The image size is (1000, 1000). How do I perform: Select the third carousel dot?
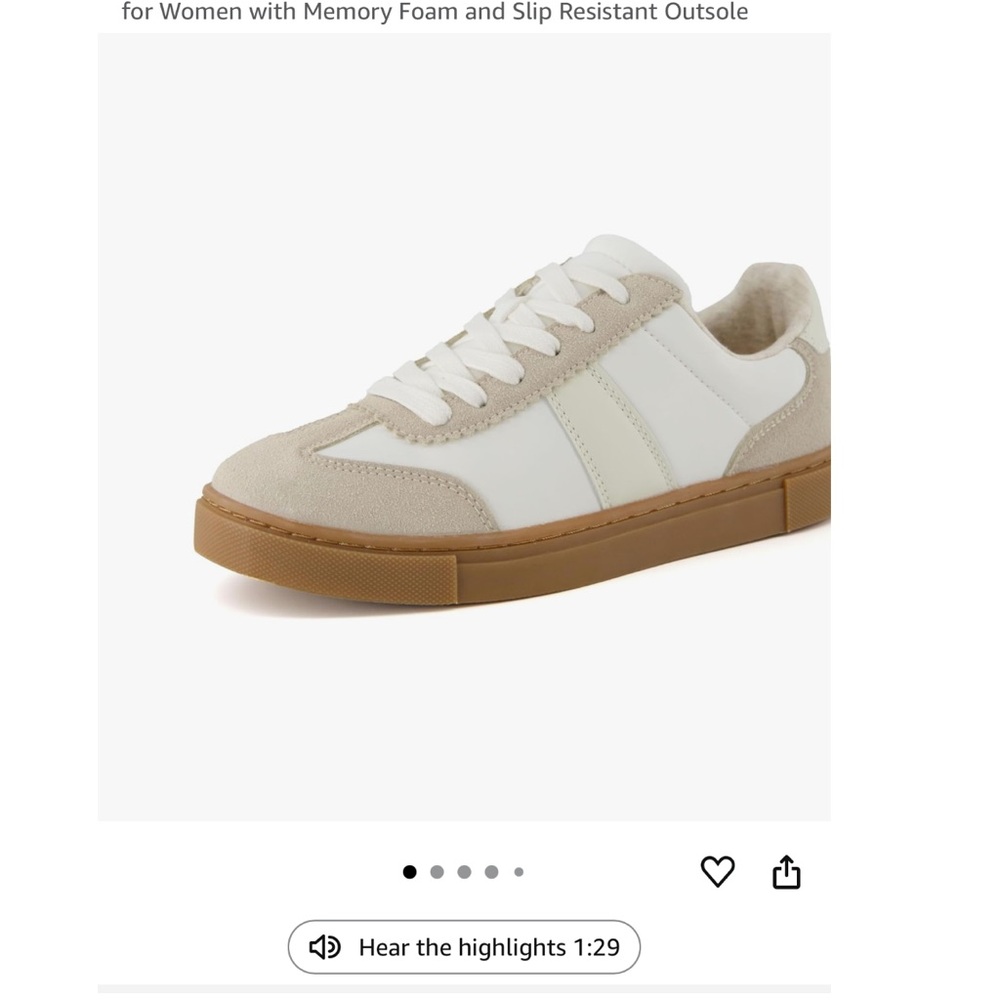pos(464,870)
